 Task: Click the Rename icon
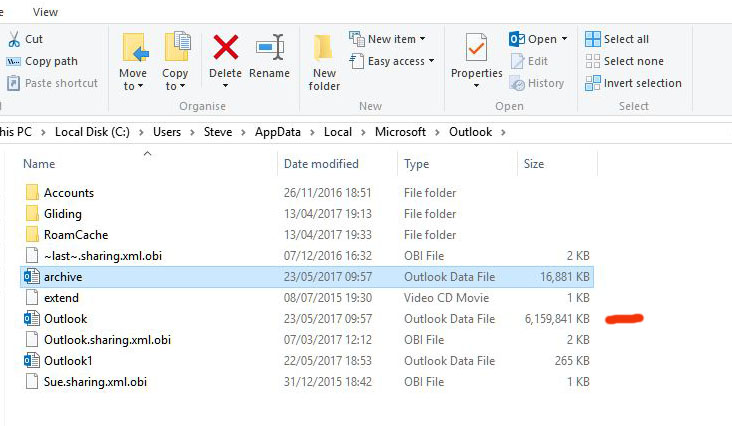pos(270,47)
